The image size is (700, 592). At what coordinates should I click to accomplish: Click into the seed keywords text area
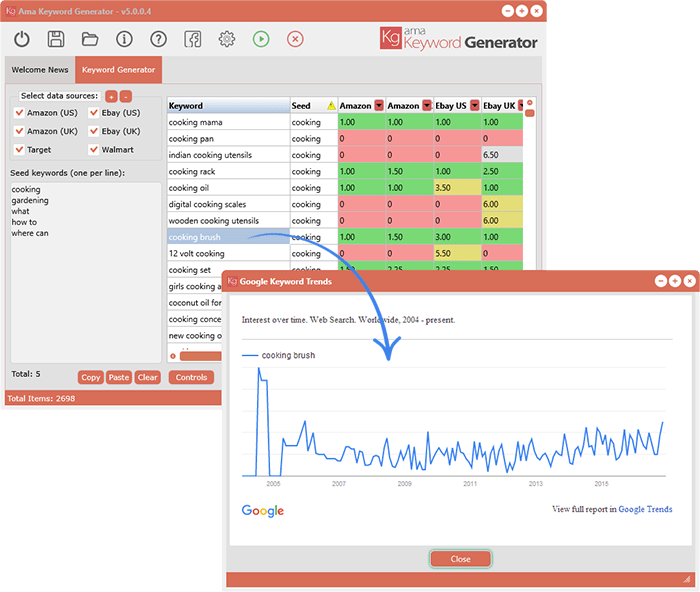click(86, 272)
